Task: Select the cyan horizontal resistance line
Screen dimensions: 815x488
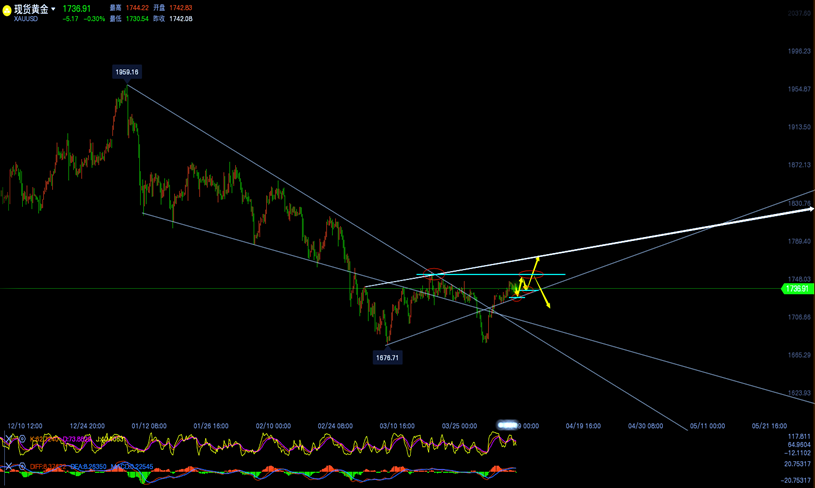Action: click(x=490, y=274)
